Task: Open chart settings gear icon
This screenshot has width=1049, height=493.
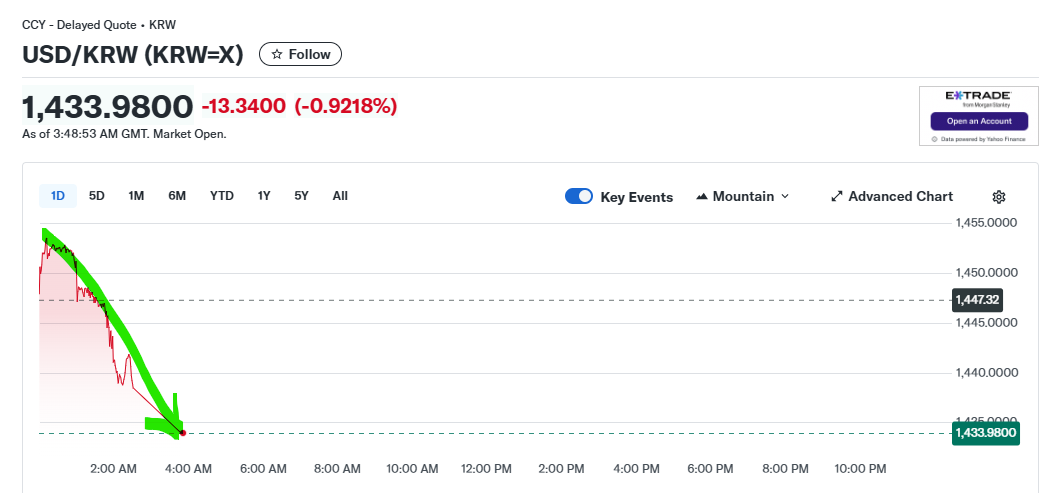Action: 998,197
